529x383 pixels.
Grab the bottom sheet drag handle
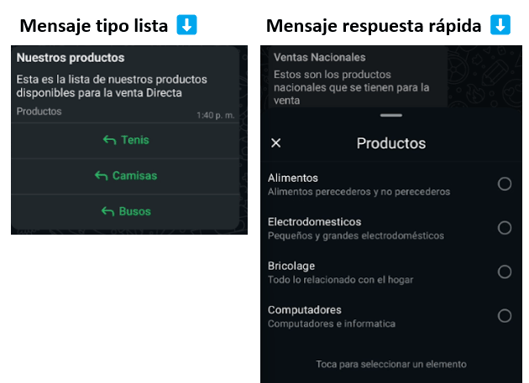tap(391, 115)
